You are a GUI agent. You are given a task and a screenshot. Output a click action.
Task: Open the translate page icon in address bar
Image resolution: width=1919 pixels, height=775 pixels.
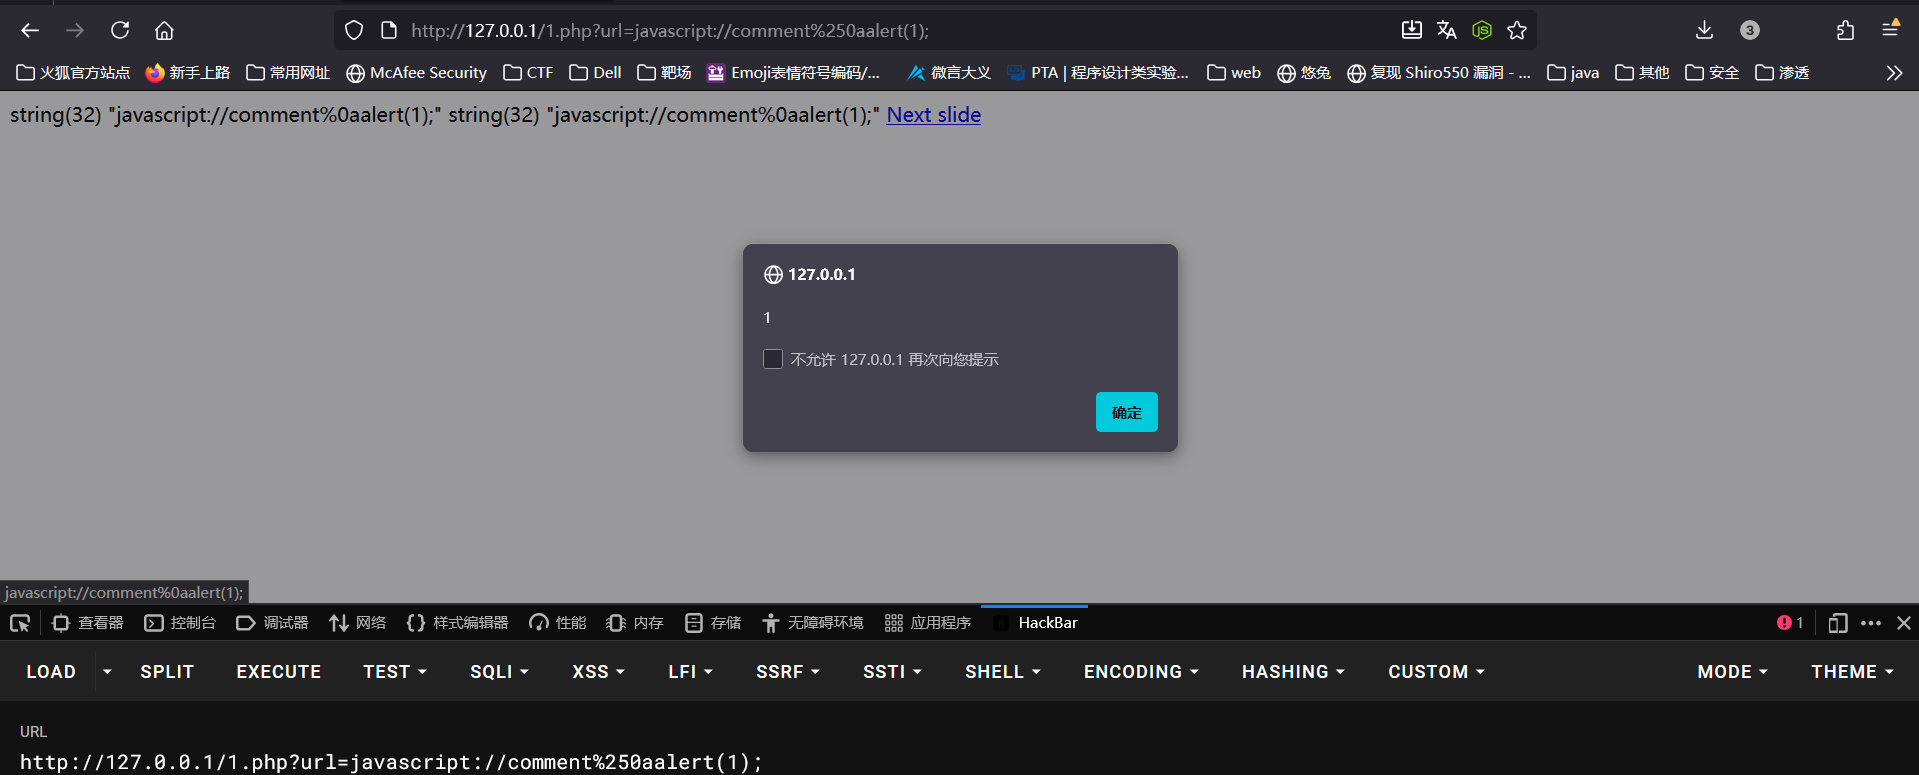tap(1446, 30)
